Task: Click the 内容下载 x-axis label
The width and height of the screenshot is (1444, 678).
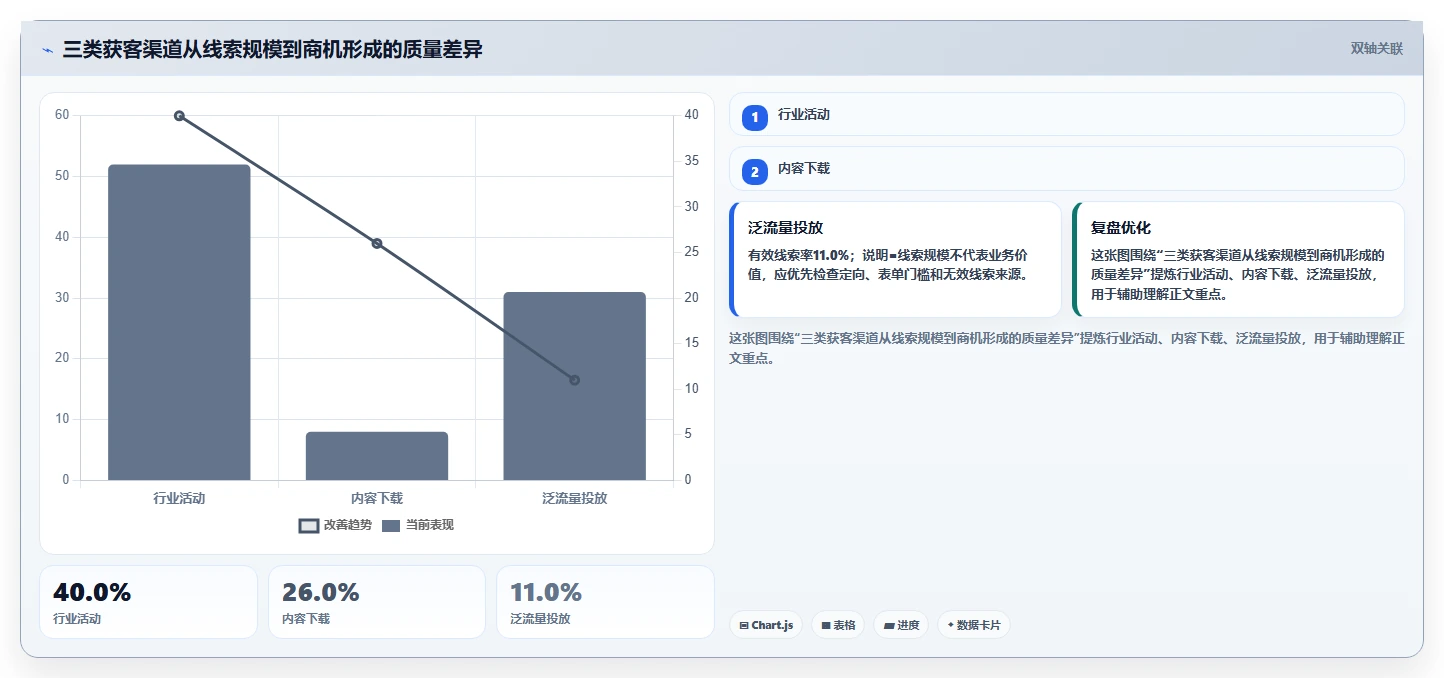Action: coord(377,498)
